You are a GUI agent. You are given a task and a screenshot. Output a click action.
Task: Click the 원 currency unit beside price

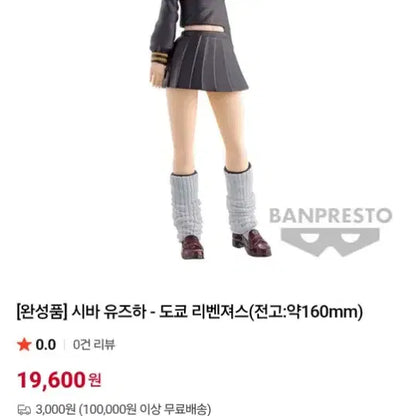(x=95, y=380)
